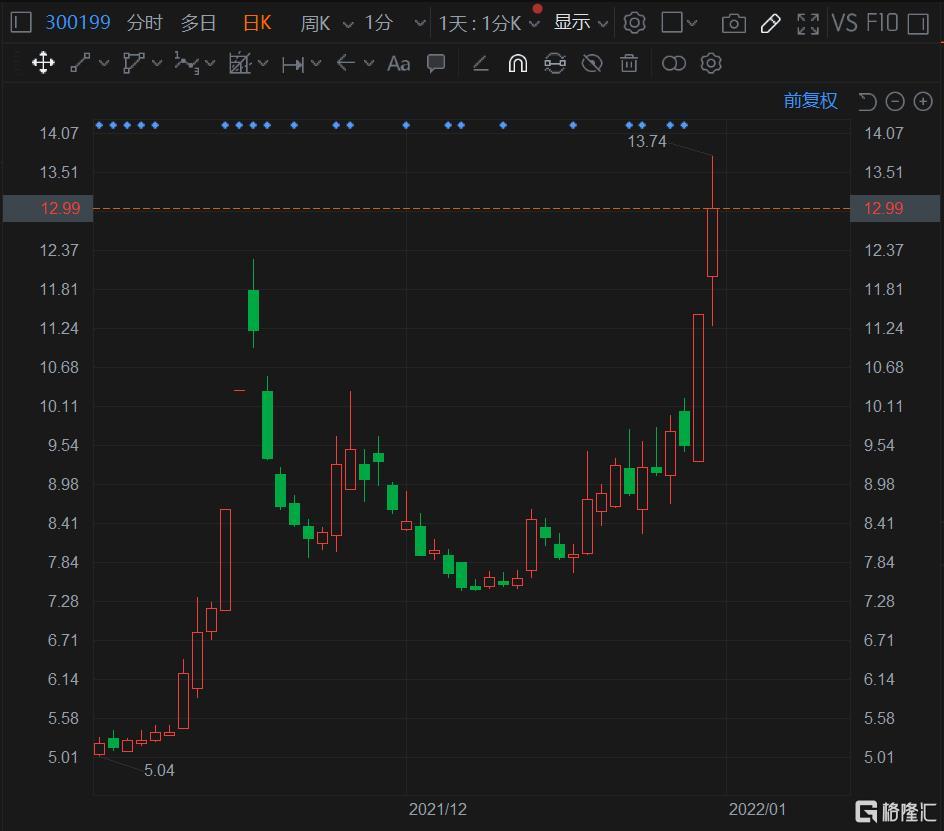Click the 13.74 high price label
Screen dimensions: 944x831
pos(647,142)
